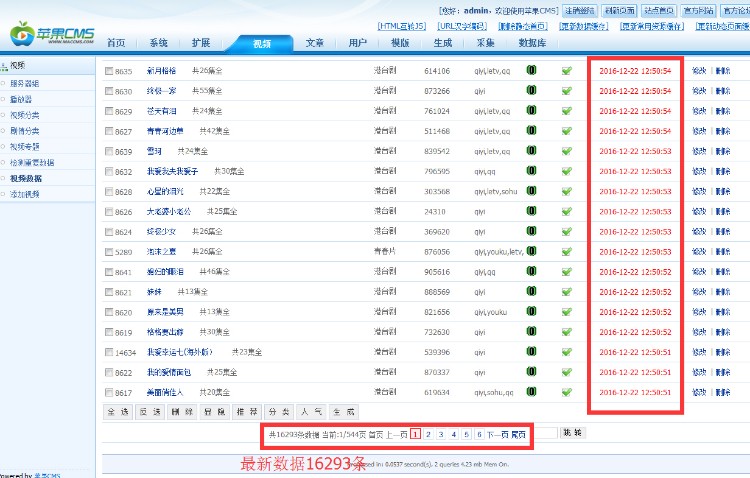Click the 站点首页 button at top

659,11
